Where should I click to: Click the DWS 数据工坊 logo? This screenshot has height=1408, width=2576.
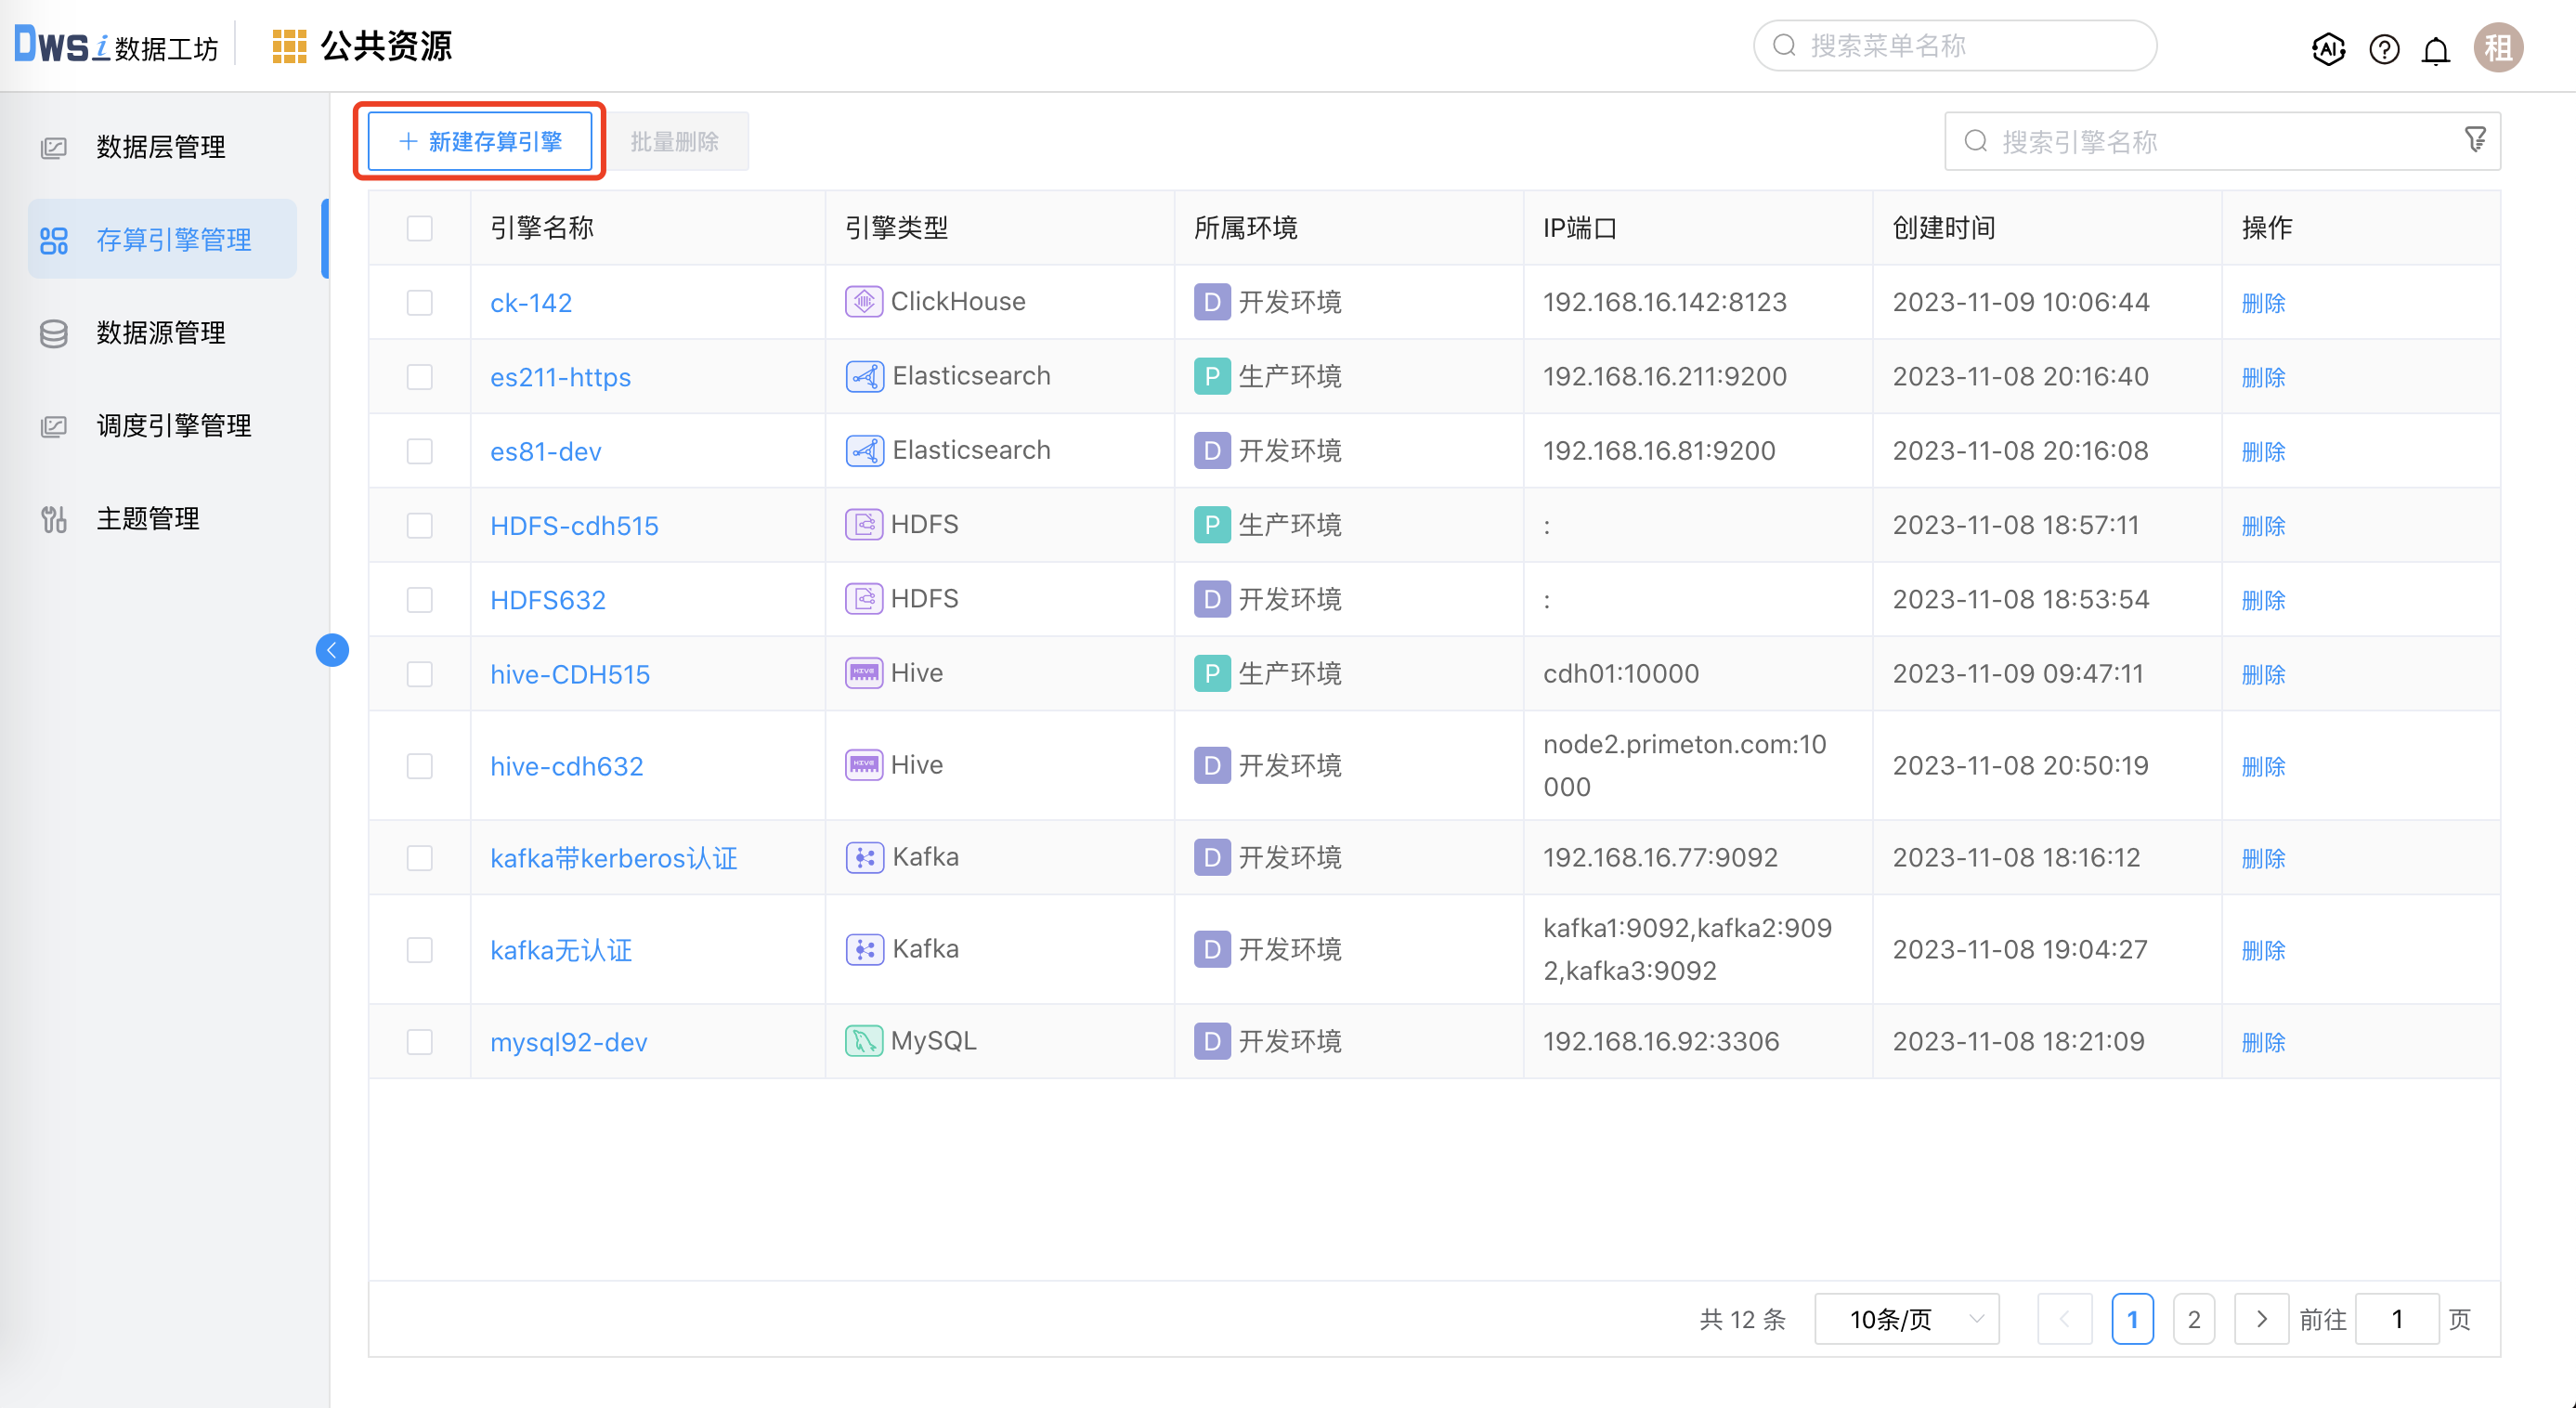[115, 46]
